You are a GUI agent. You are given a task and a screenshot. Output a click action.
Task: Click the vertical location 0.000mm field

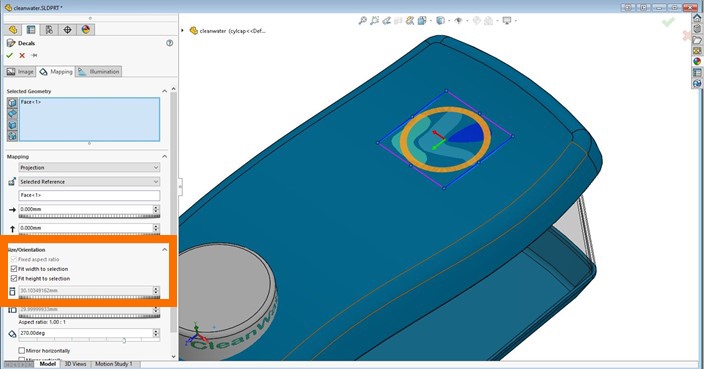(x=85, y=228)
